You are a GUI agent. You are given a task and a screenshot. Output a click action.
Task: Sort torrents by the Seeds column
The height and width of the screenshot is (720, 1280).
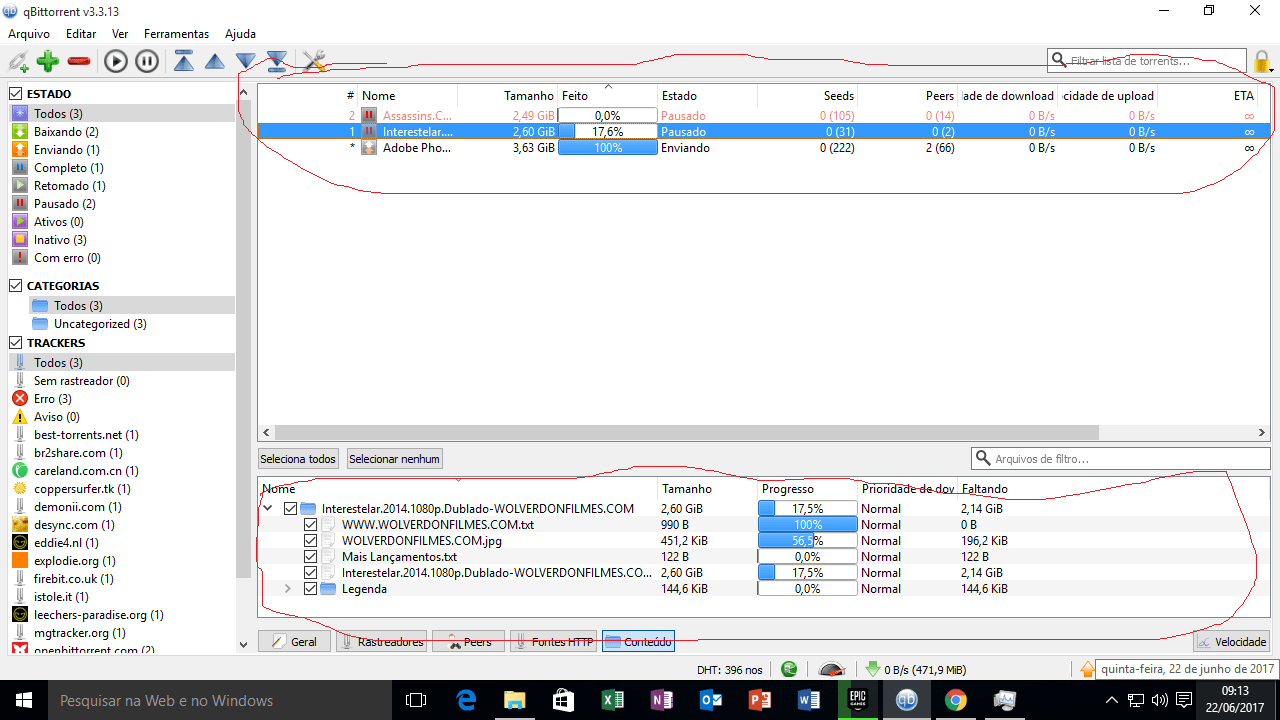(x=808, y=96)
